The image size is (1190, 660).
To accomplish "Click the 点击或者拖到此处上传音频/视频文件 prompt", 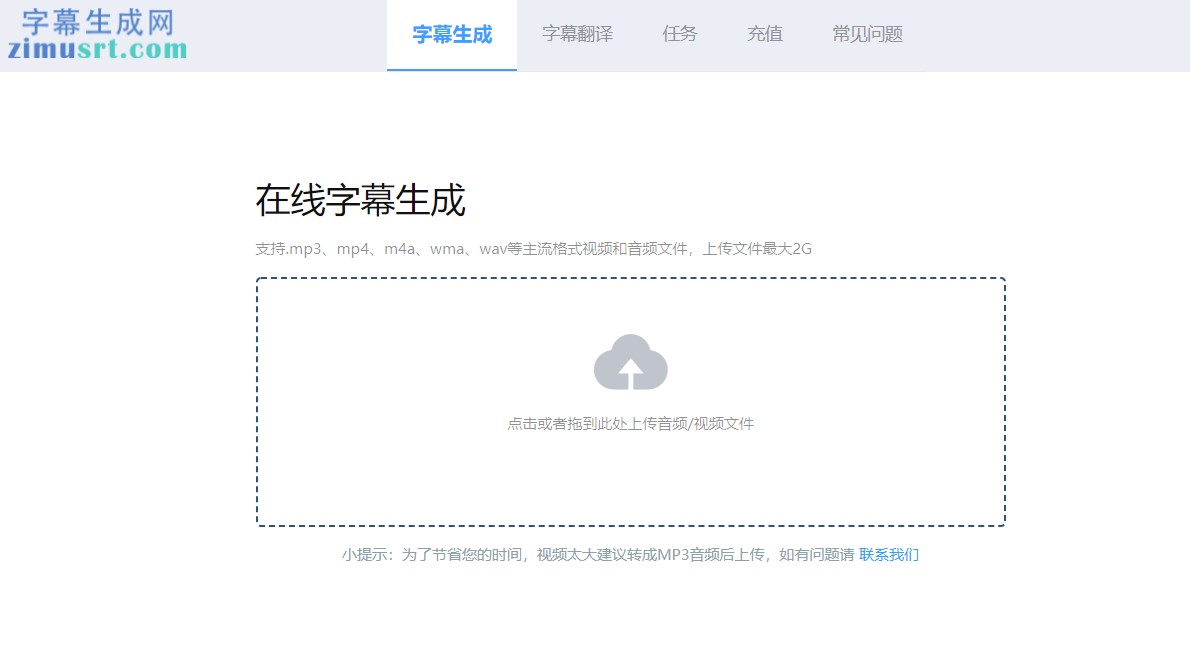I will tap(630, 424).
